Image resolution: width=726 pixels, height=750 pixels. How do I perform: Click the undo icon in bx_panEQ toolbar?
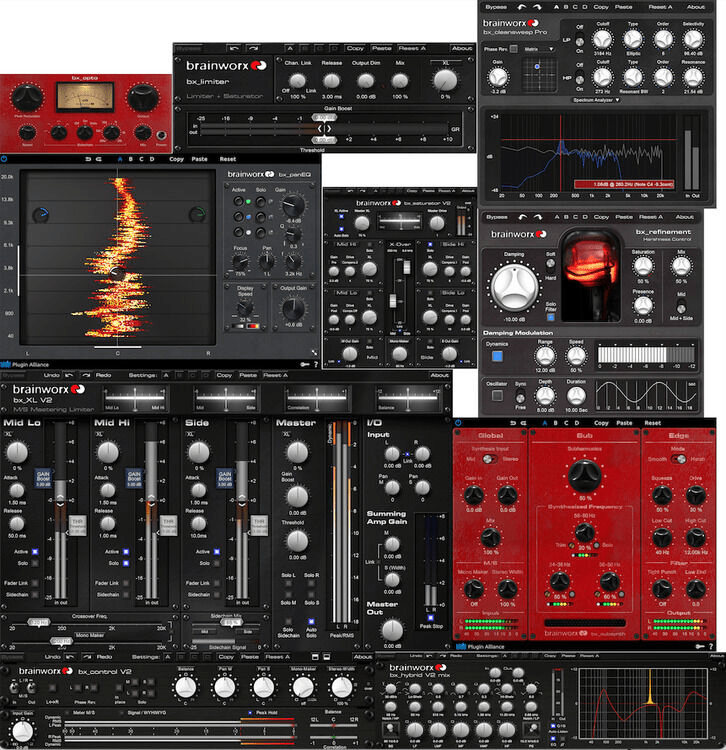88,159
